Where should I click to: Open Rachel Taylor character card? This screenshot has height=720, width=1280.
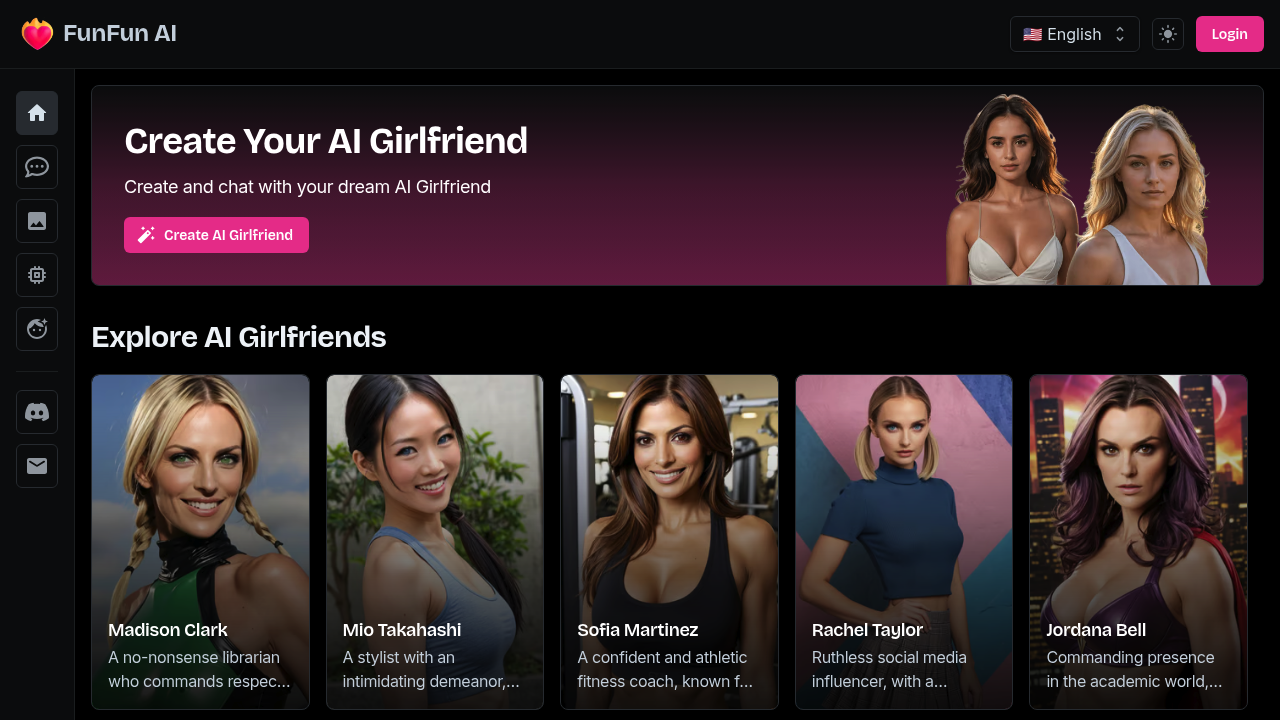[x=904, y=542]
